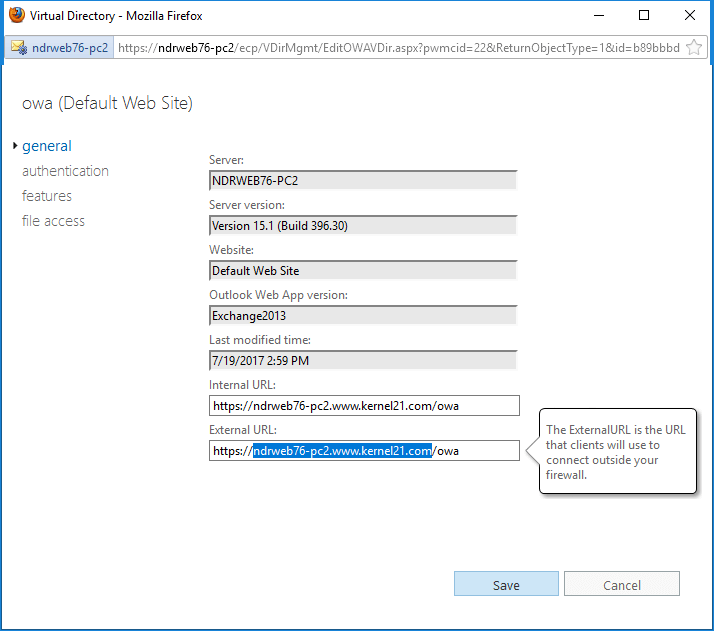This screenshot has height=631, width=714.
Task: Click the Internal URL label
Action: point(242,385)
